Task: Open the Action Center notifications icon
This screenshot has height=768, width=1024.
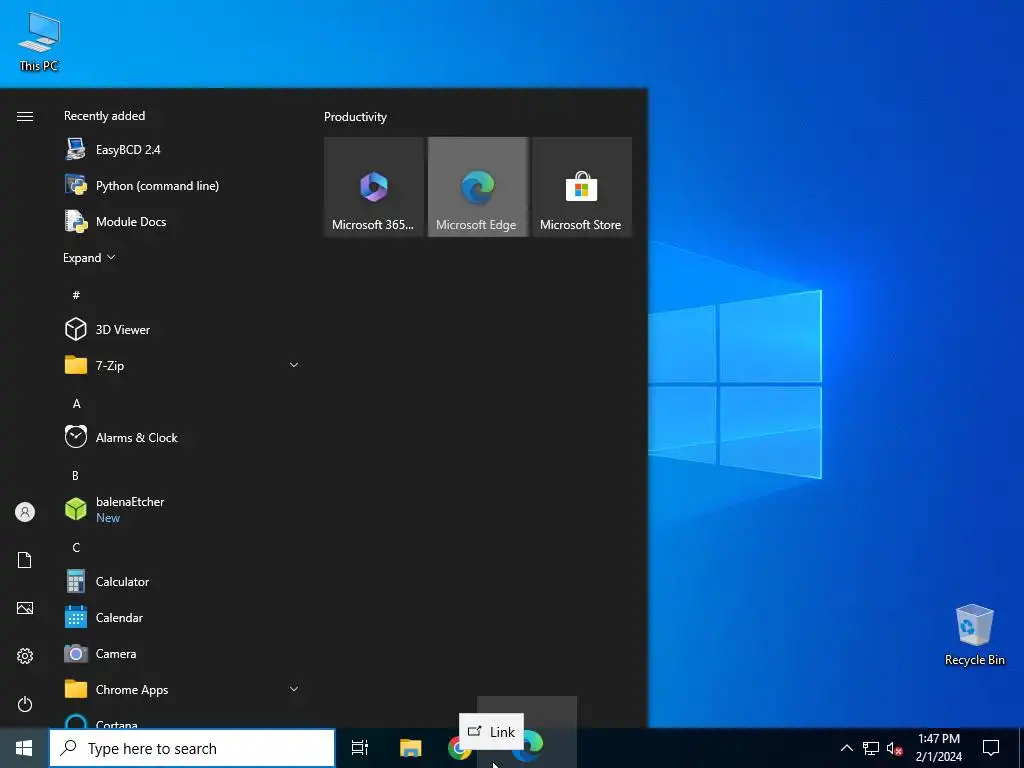Action: click(x=991, y=748)
